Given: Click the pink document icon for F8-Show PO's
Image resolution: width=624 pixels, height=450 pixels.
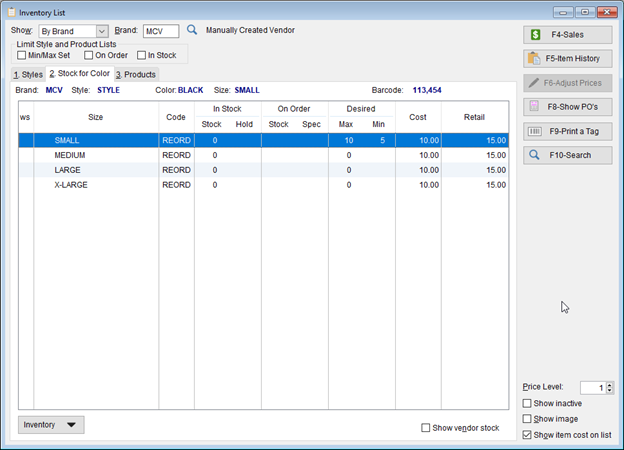Looking at the screenshot, I should pos(535,106).
